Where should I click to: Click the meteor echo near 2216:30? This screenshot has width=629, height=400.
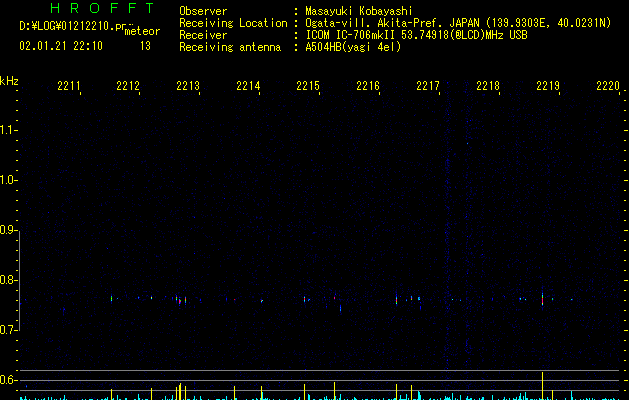(396, 299)
